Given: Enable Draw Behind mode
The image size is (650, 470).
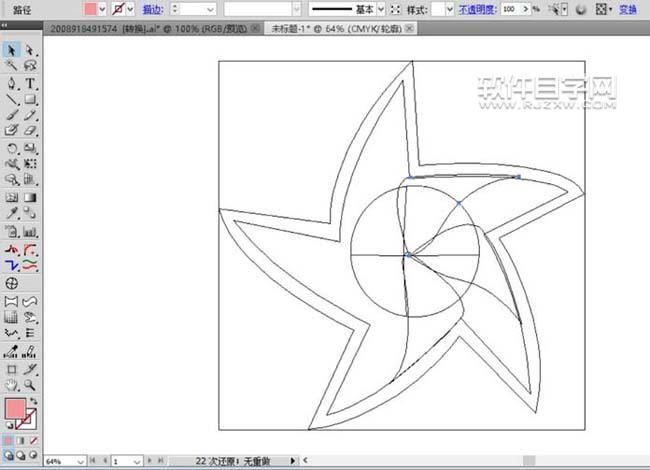Looking at the screenshot, I should pos(20,455).
